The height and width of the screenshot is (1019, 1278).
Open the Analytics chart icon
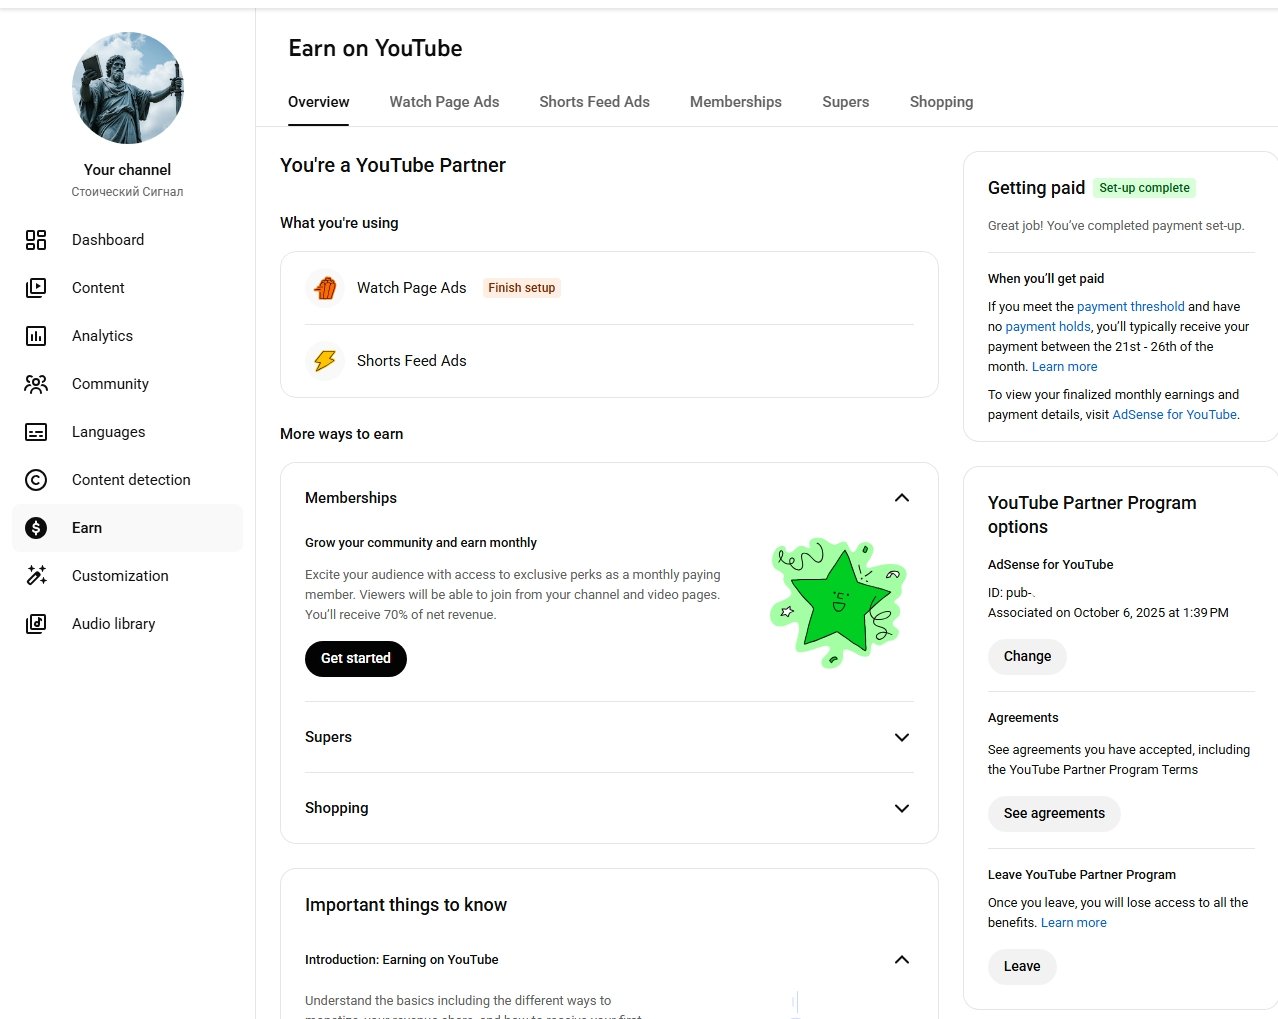coord(36,336)
